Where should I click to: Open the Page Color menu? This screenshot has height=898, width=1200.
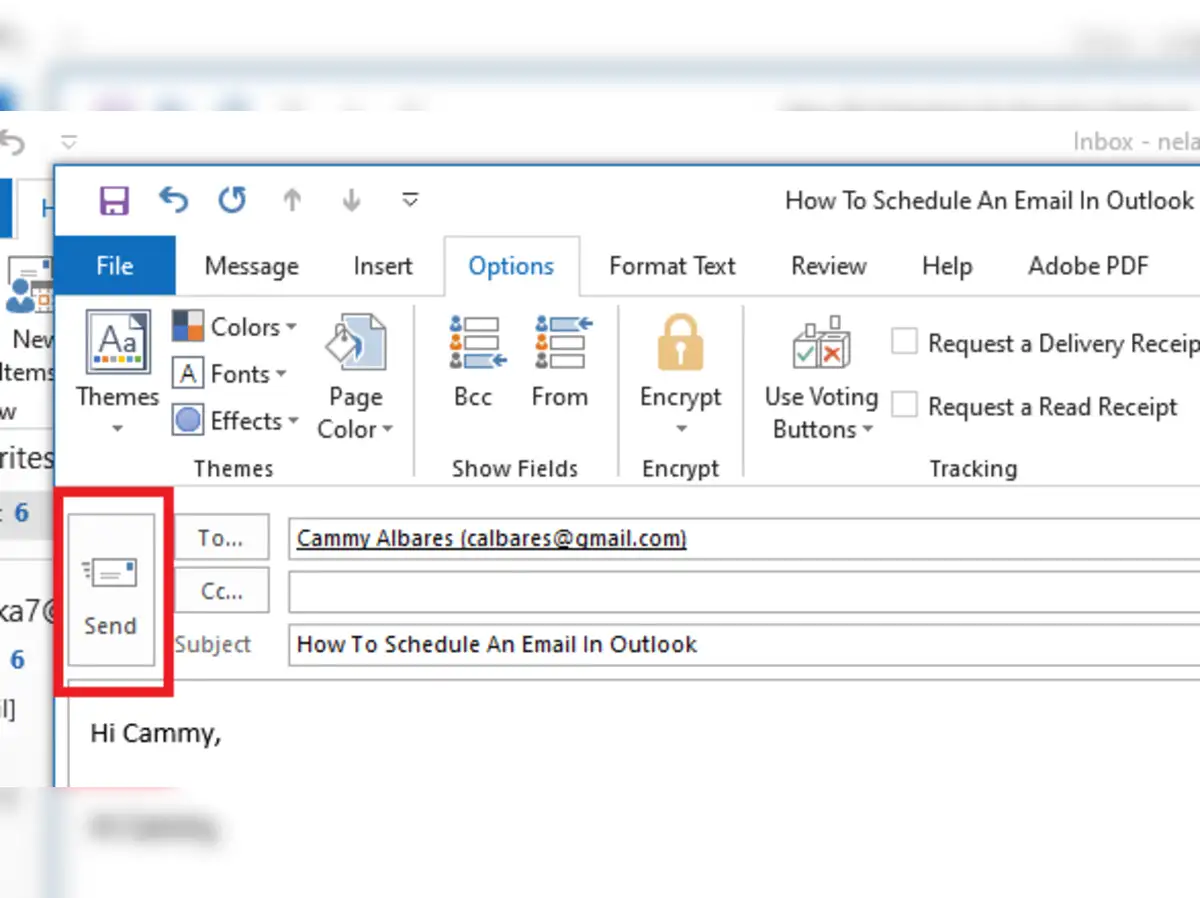[355, 376]
